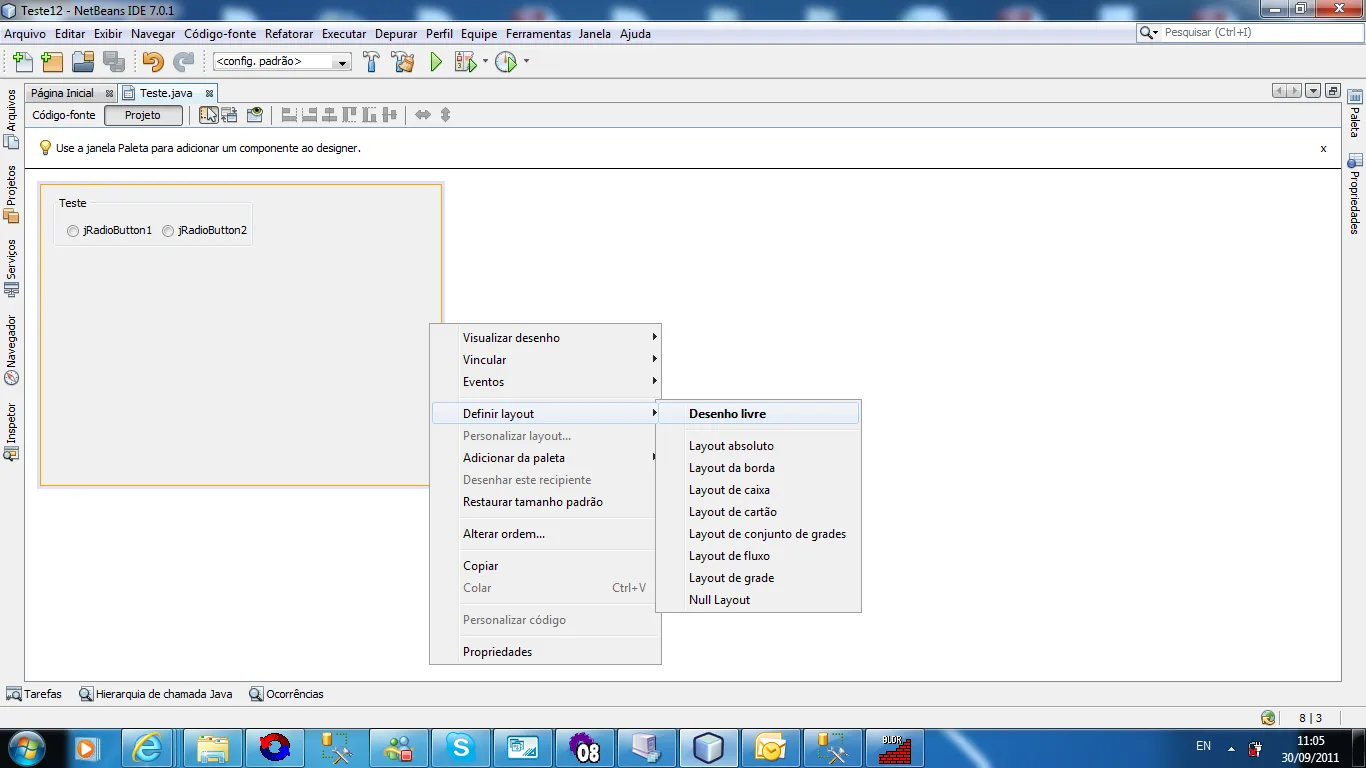Click the center horizontally icon
This screenshot has height=768, width=1366.
pyautogui.click(x=329, y=115)
